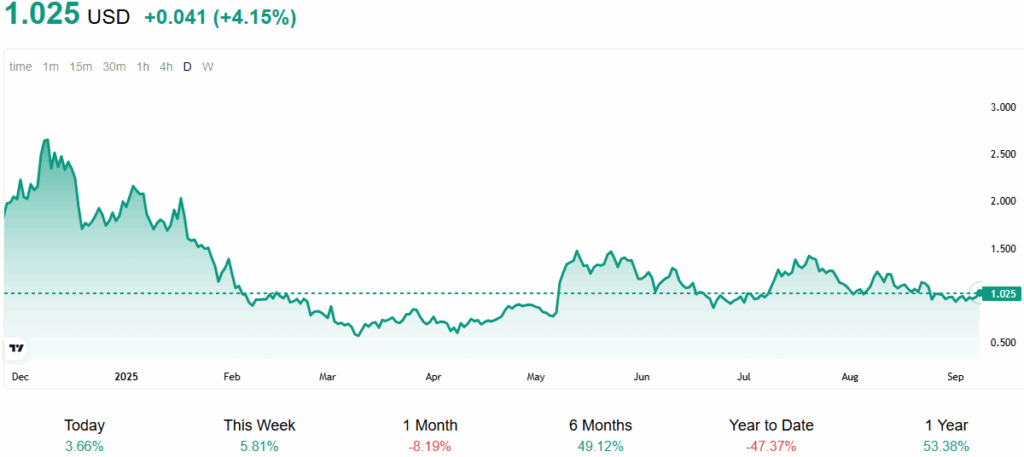Click the TradingView logo on the chart
The image size is (1024, 457).
pos(16,348)
